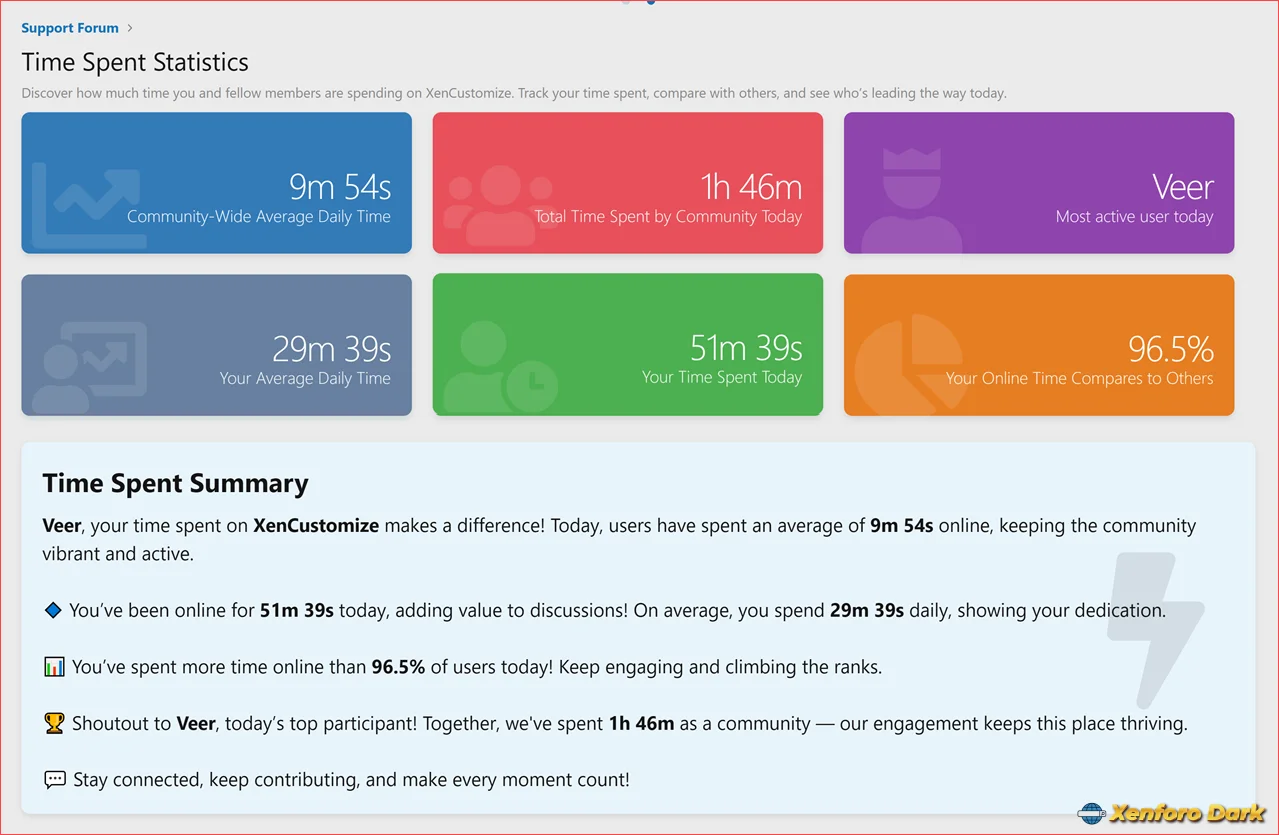Select the '51m 39s' value in the green card
This screenshot has width=1279, height=835.
pos(746,348)
